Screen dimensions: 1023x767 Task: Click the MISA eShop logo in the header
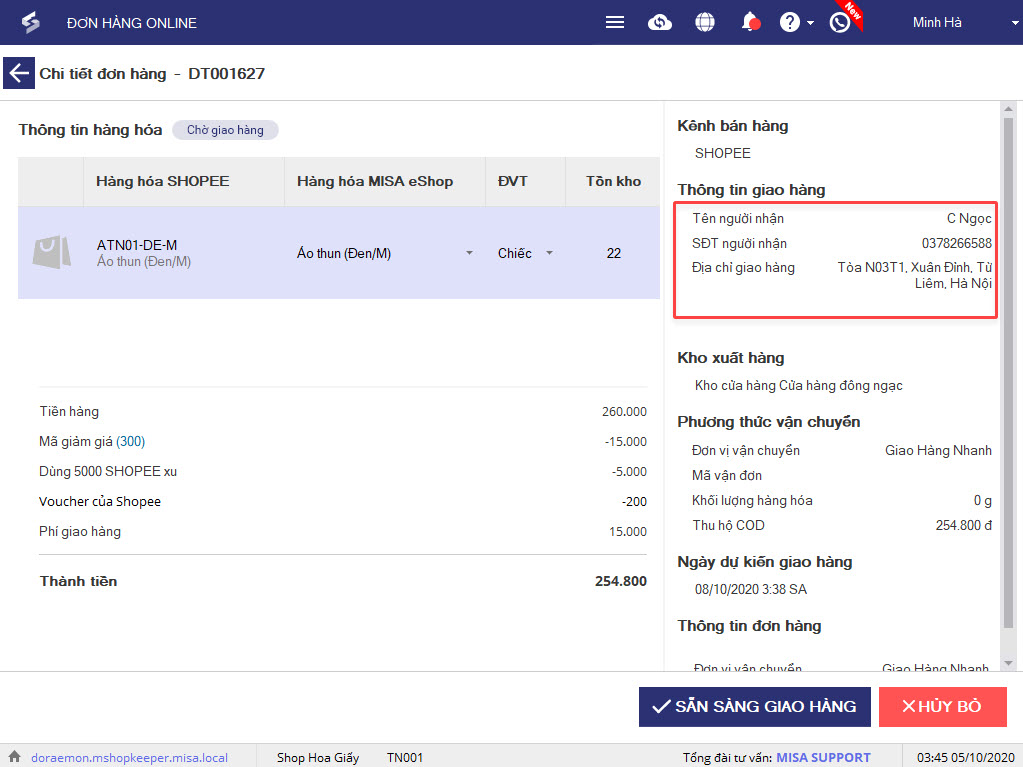point(31,22)
